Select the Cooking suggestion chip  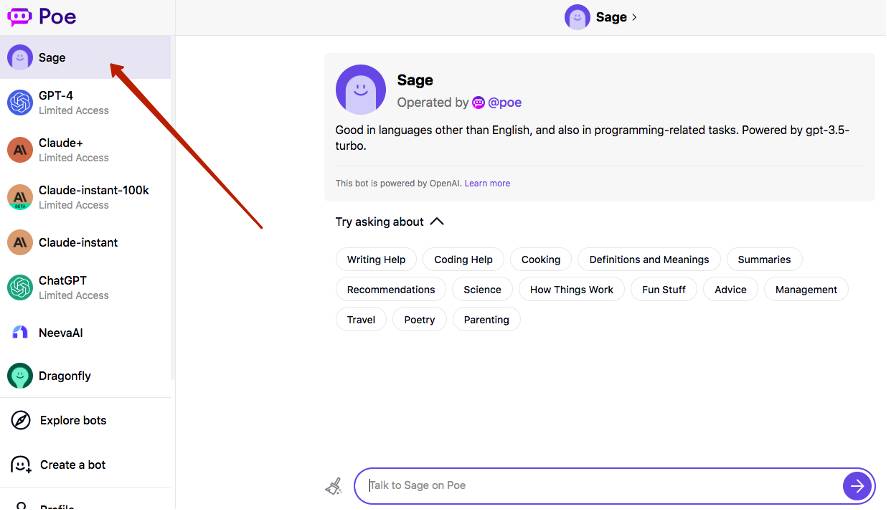[x=541, y=259]
